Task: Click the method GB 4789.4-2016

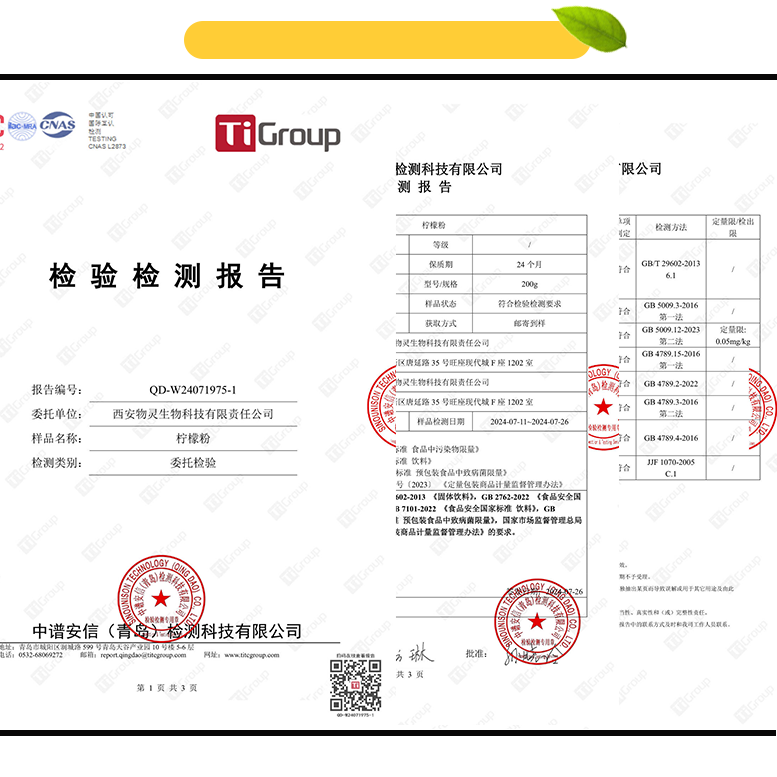Action: click(671, 438)
